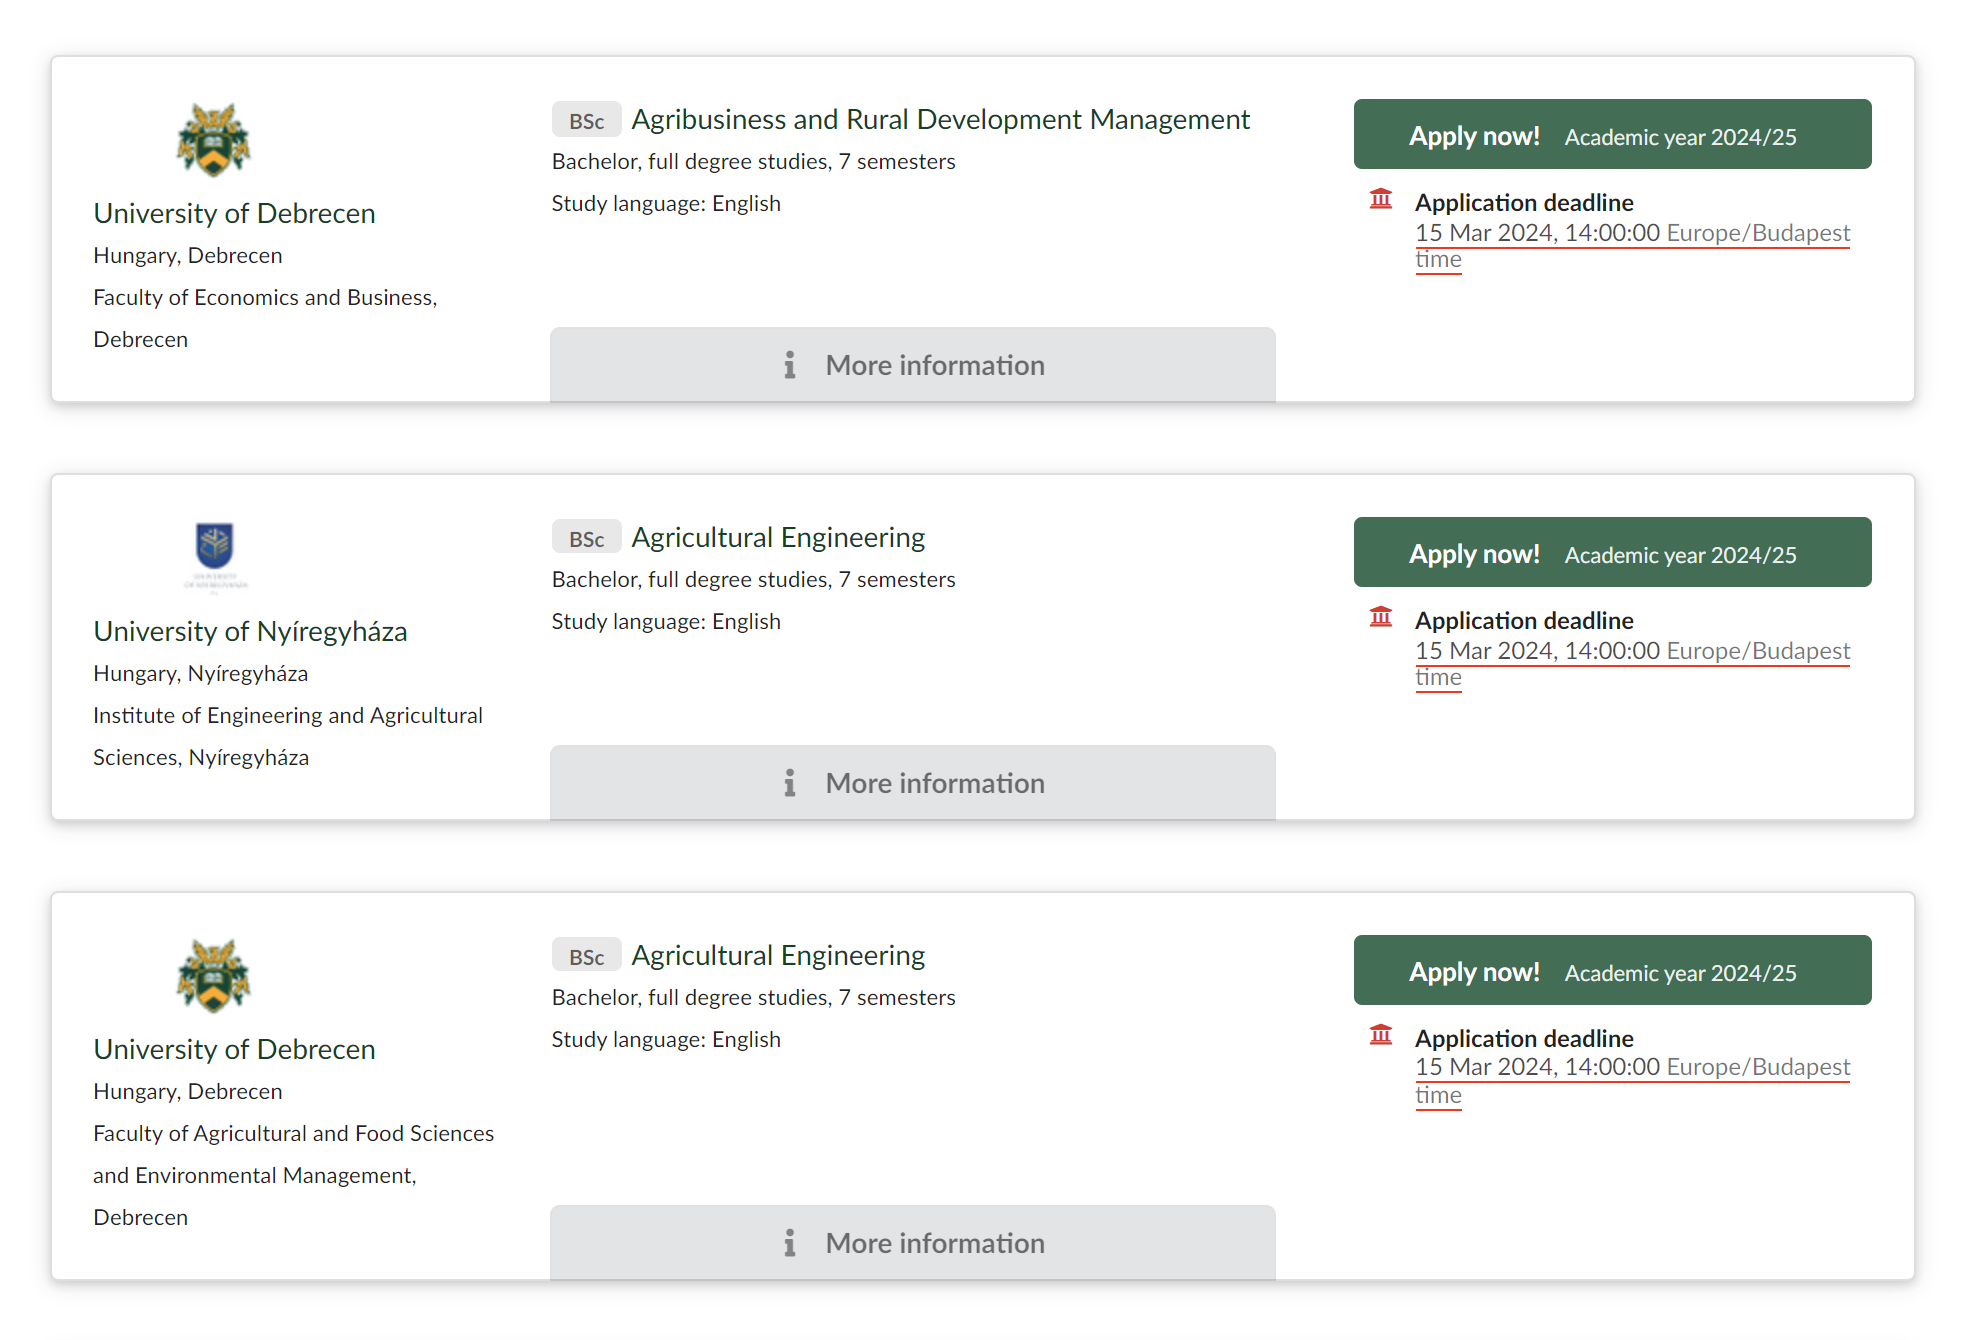1966x1340 pixels.
Task: Click deadline building icon in Nyíregyháza card
Action: 1381,617
